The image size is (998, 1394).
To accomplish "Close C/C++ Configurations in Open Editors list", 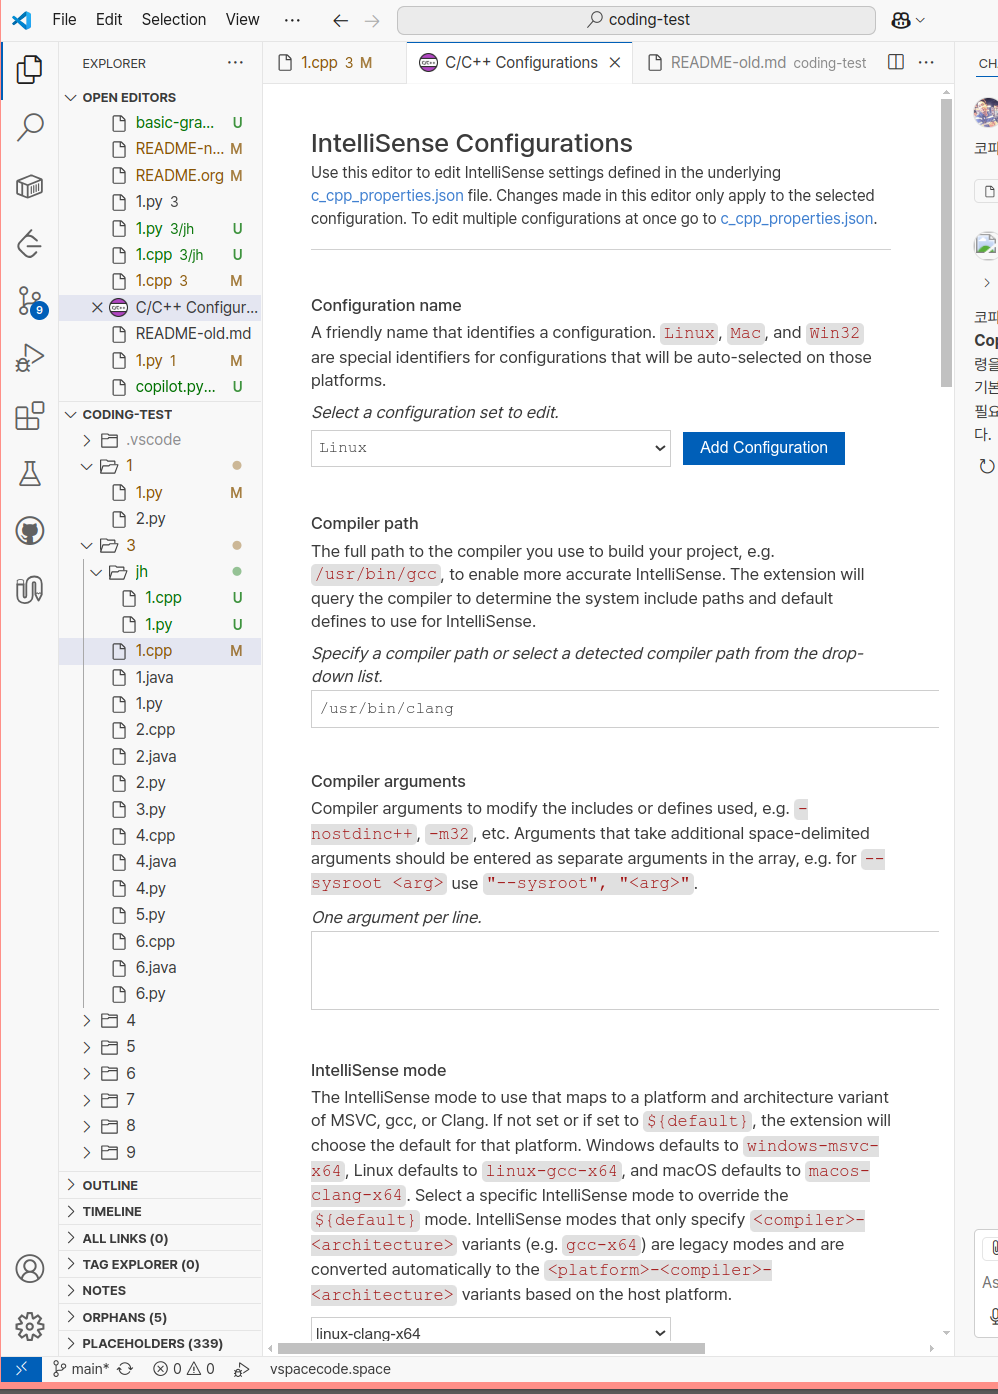I will pyautogui.click(x=97, y=307).
